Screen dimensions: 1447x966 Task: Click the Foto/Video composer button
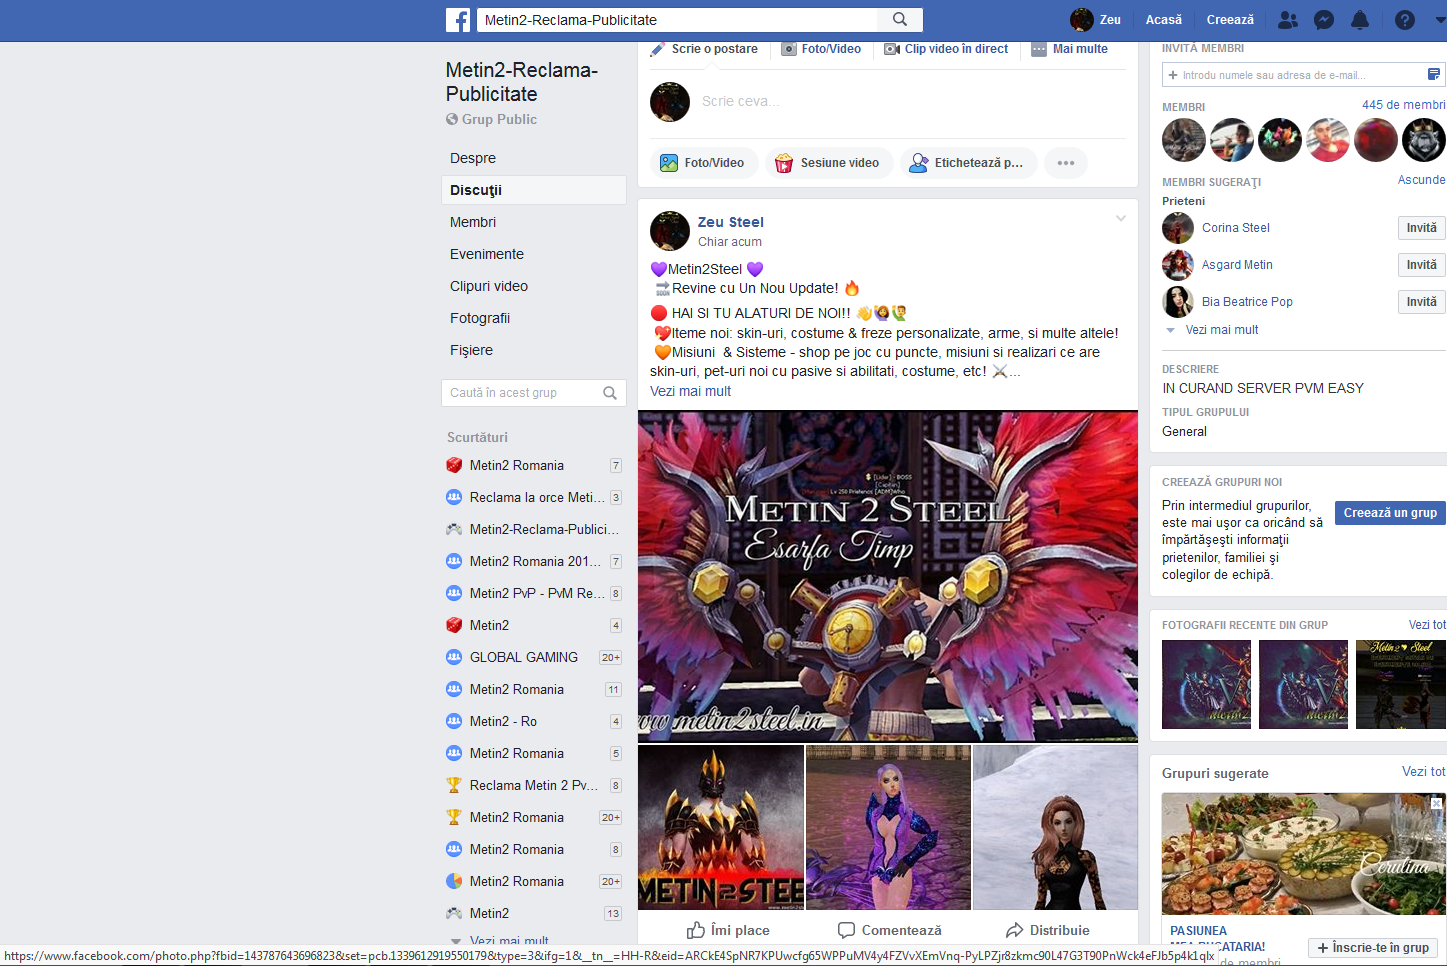point(702,163)
